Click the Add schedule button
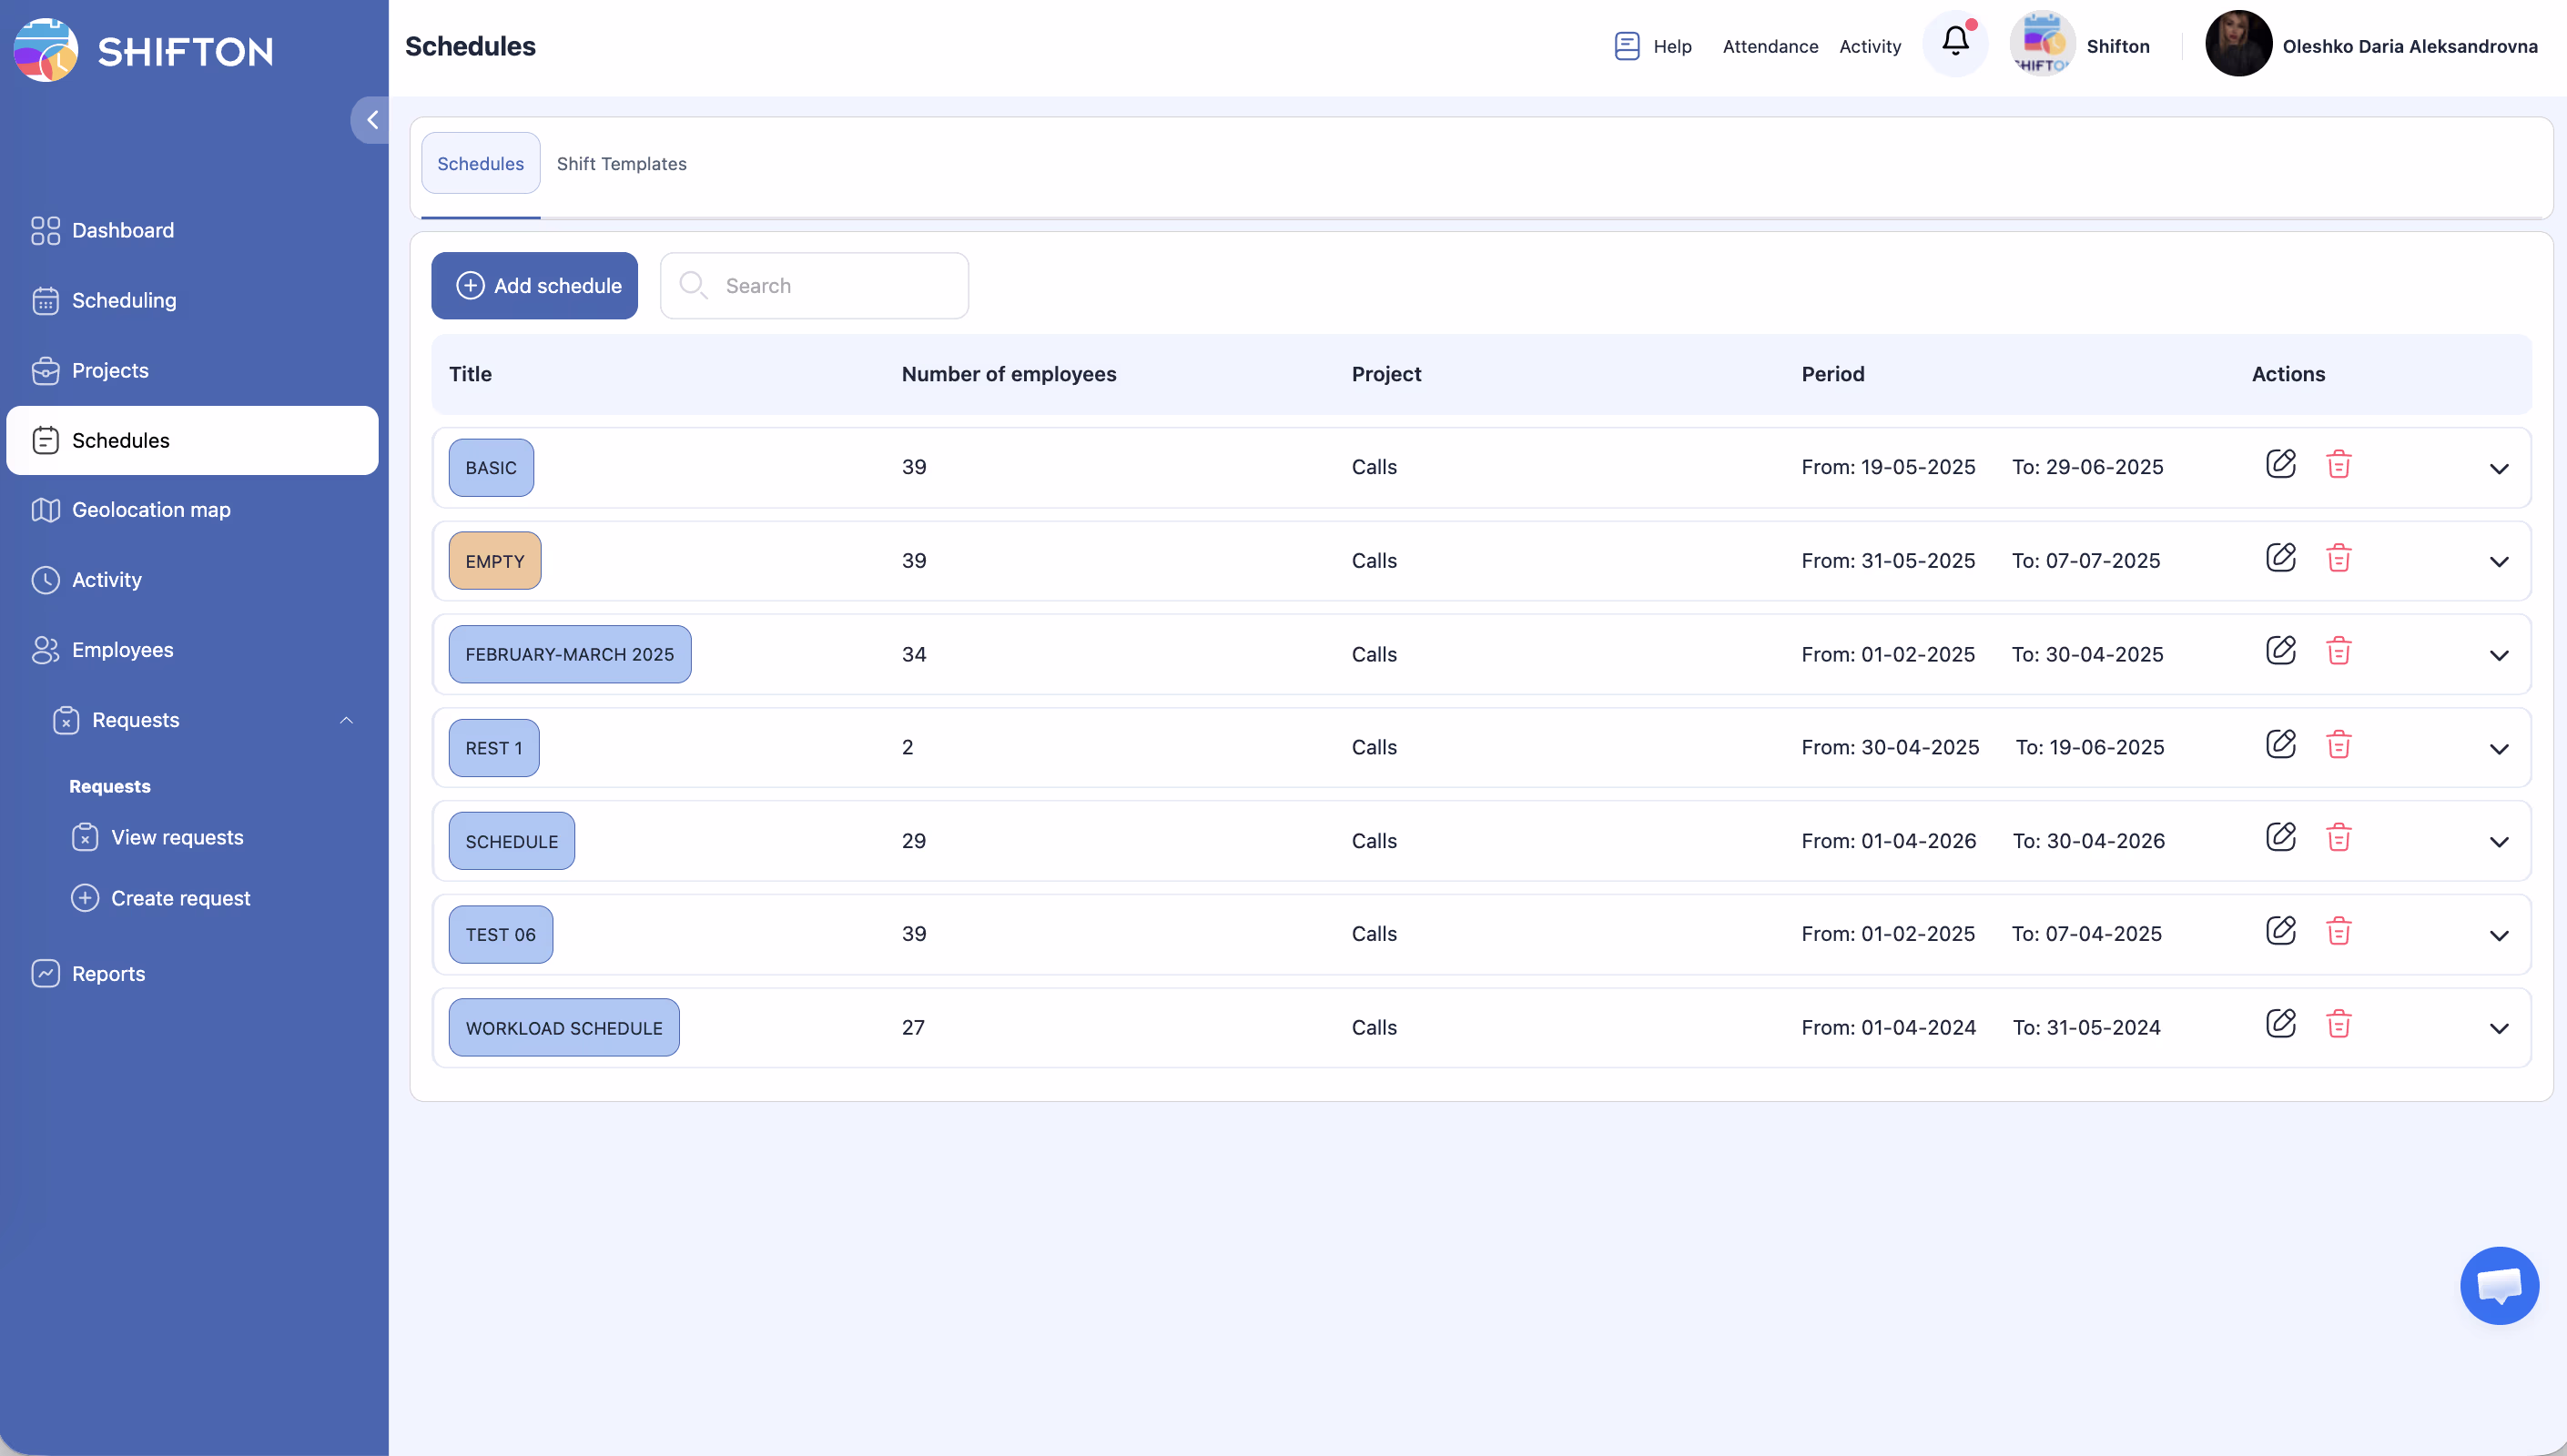2567x1456 pixels. coord(534,286)
